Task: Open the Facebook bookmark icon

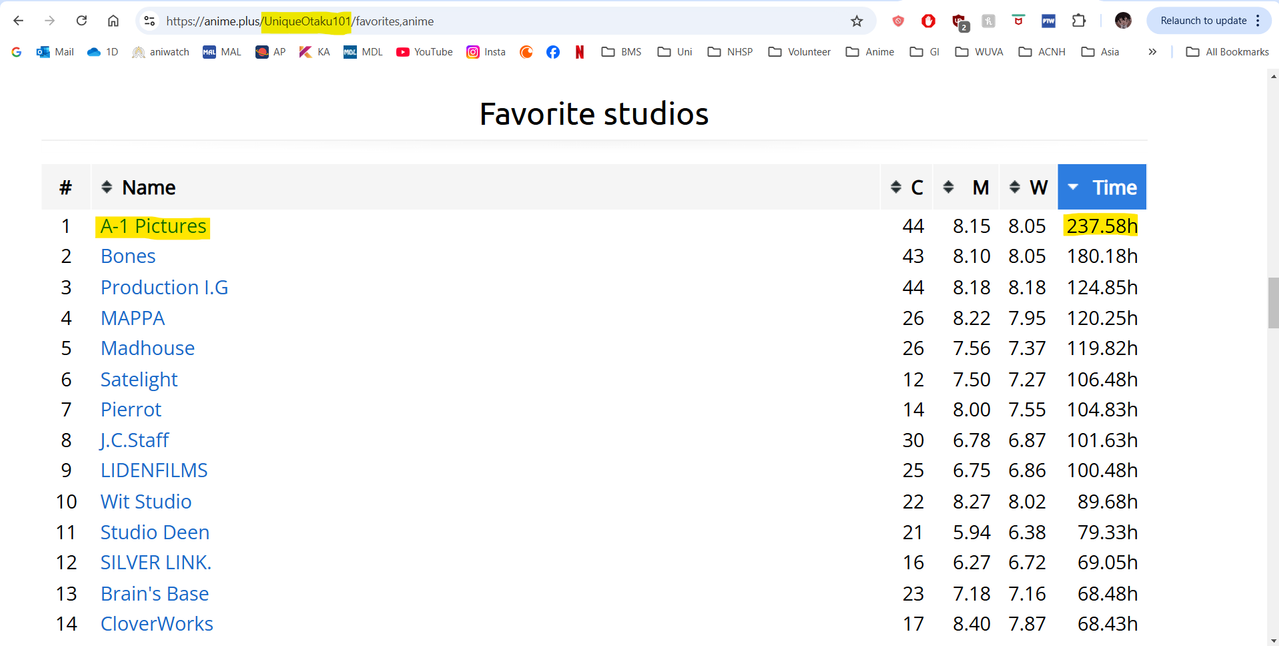Action: point(553,52)
